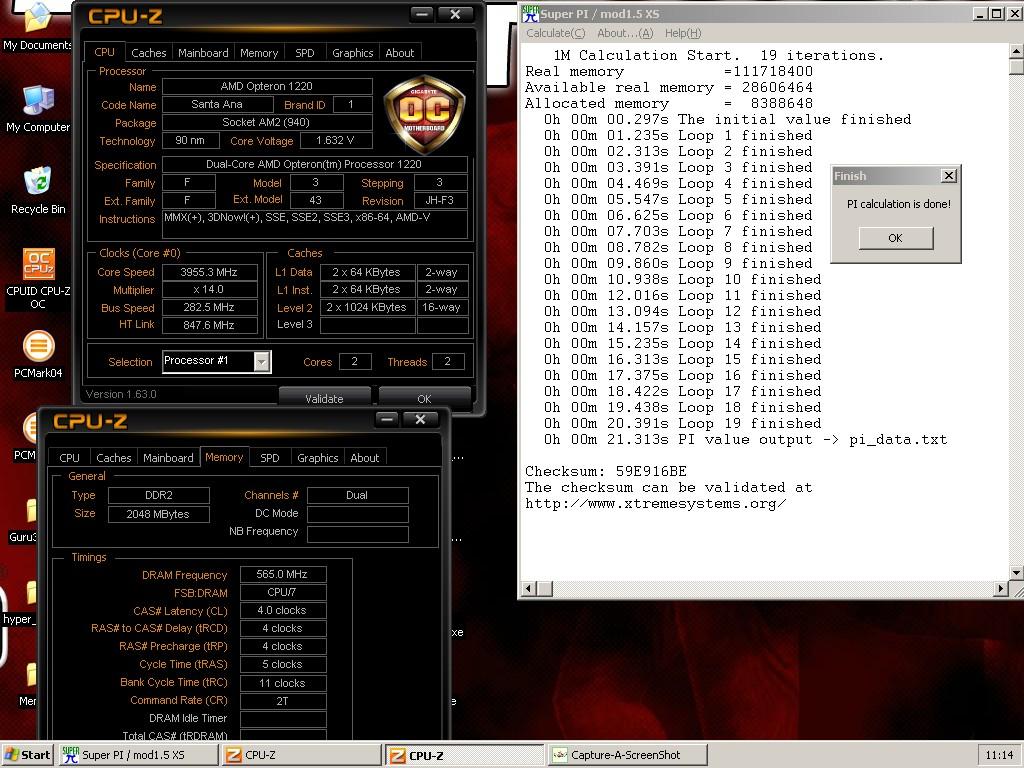Screen dimensions: 1024x768
Task: Click the HT Link value 847.6 MHz
Action: coord(209,325)
